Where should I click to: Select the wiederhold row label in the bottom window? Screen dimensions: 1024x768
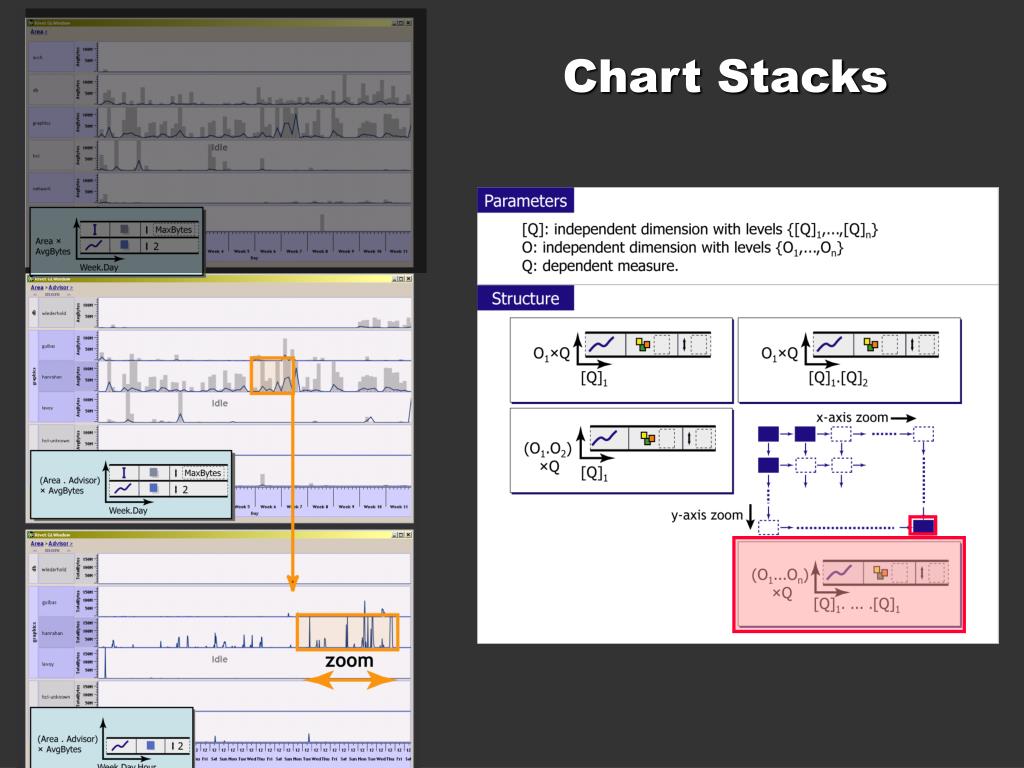[x=54, y=569]
